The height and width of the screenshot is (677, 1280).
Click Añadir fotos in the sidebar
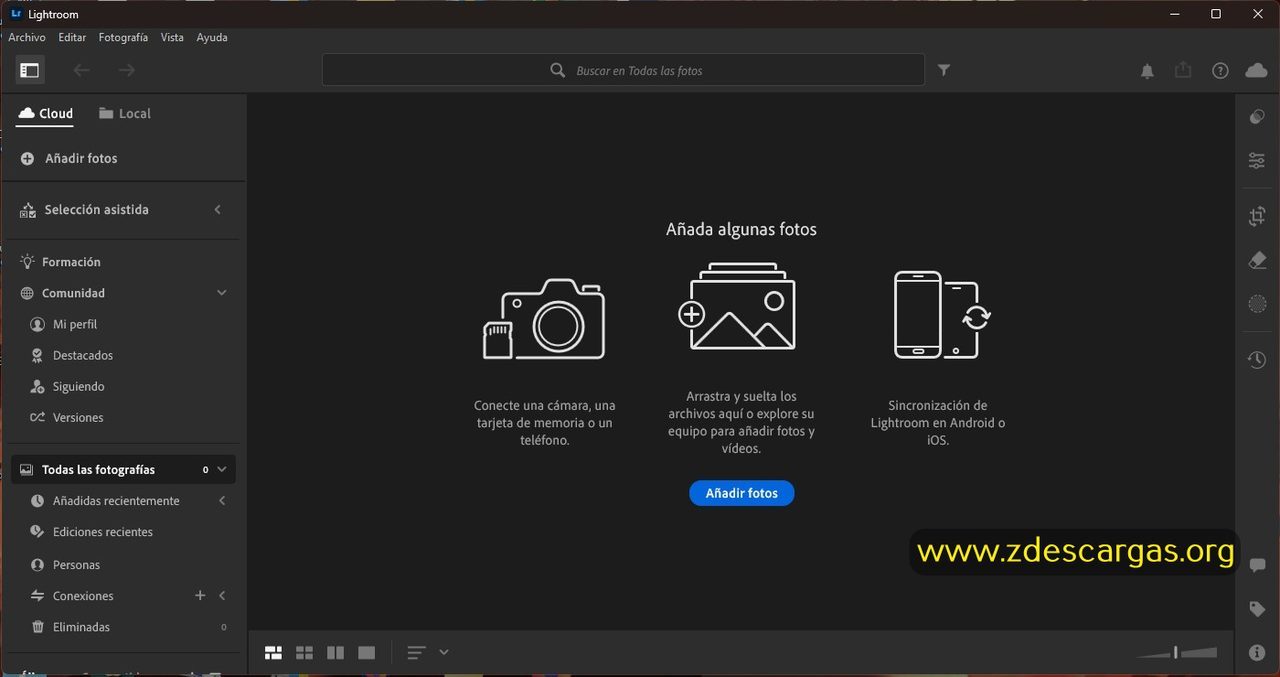(69, 159)
